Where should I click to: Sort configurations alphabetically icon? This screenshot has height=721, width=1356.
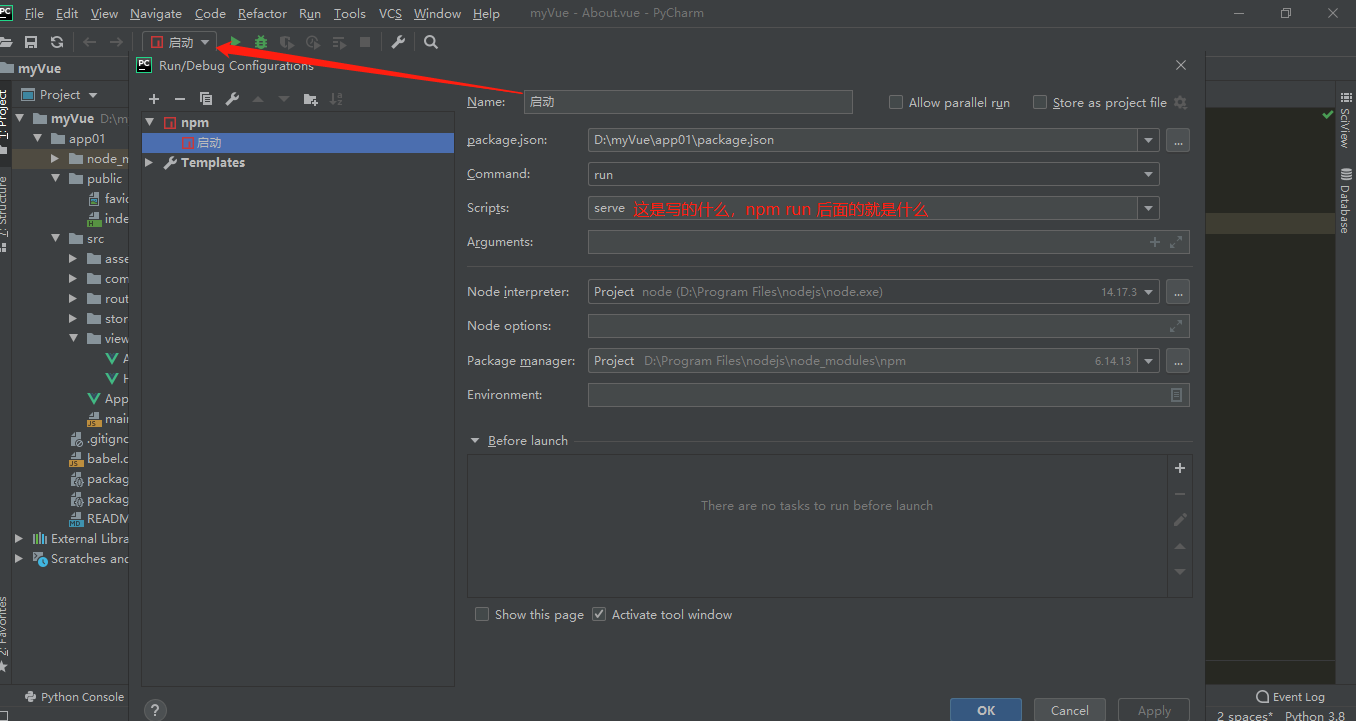(x=336, y=99)
